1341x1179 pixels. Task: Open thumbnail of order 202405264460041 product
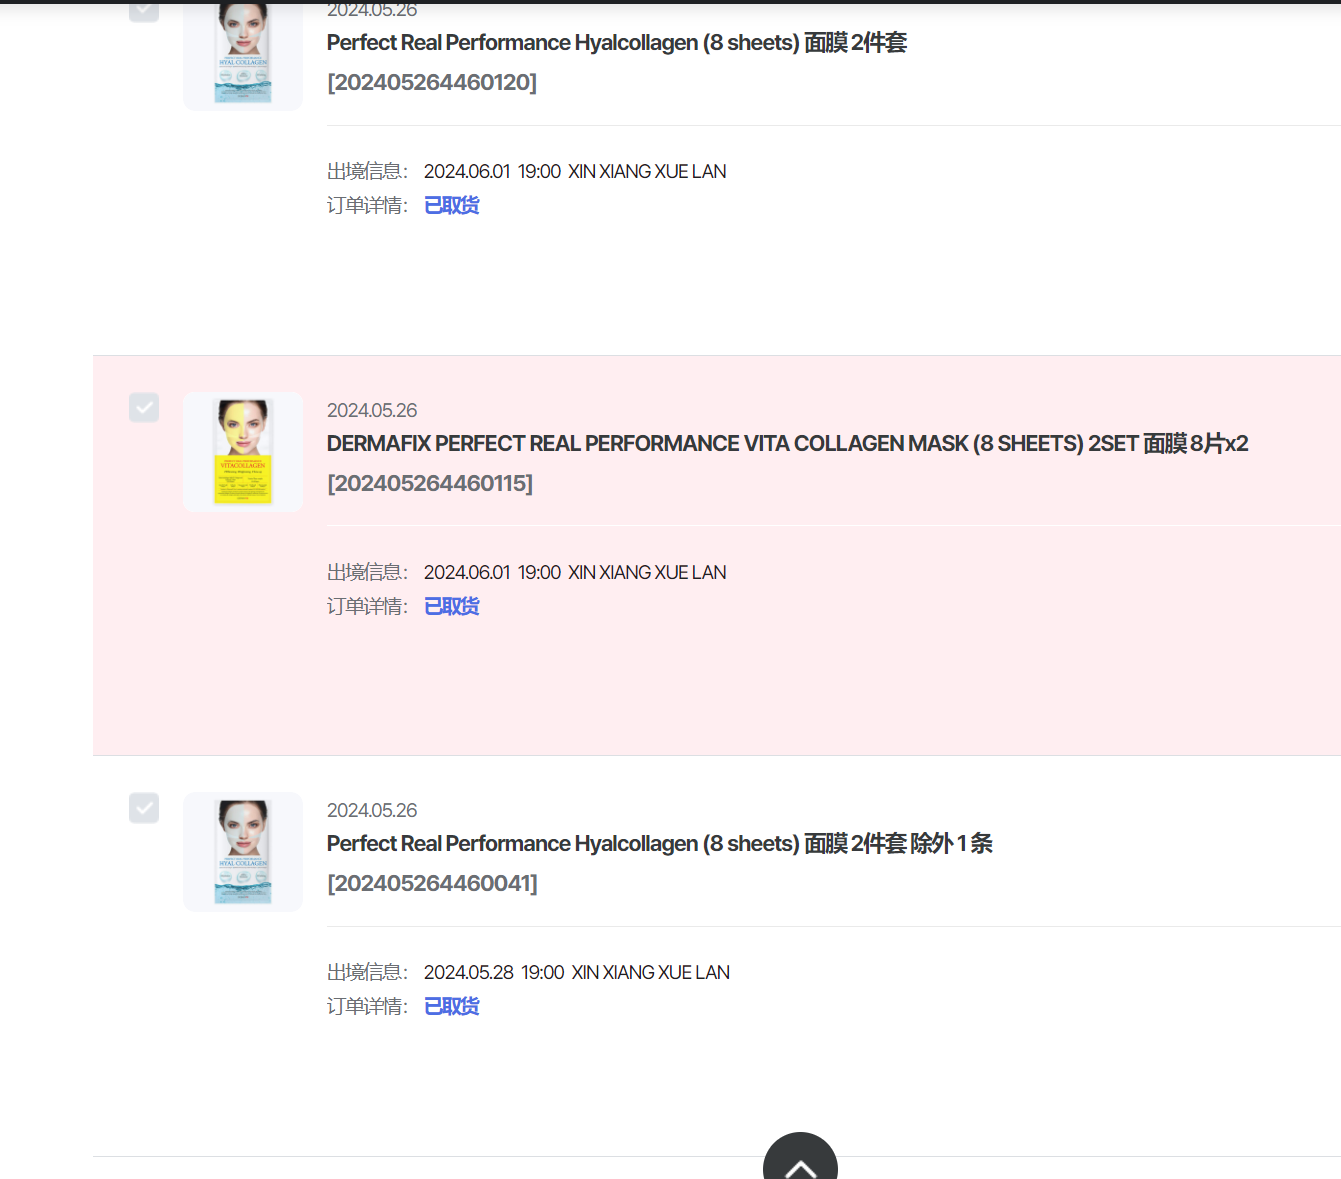point(243,852)
